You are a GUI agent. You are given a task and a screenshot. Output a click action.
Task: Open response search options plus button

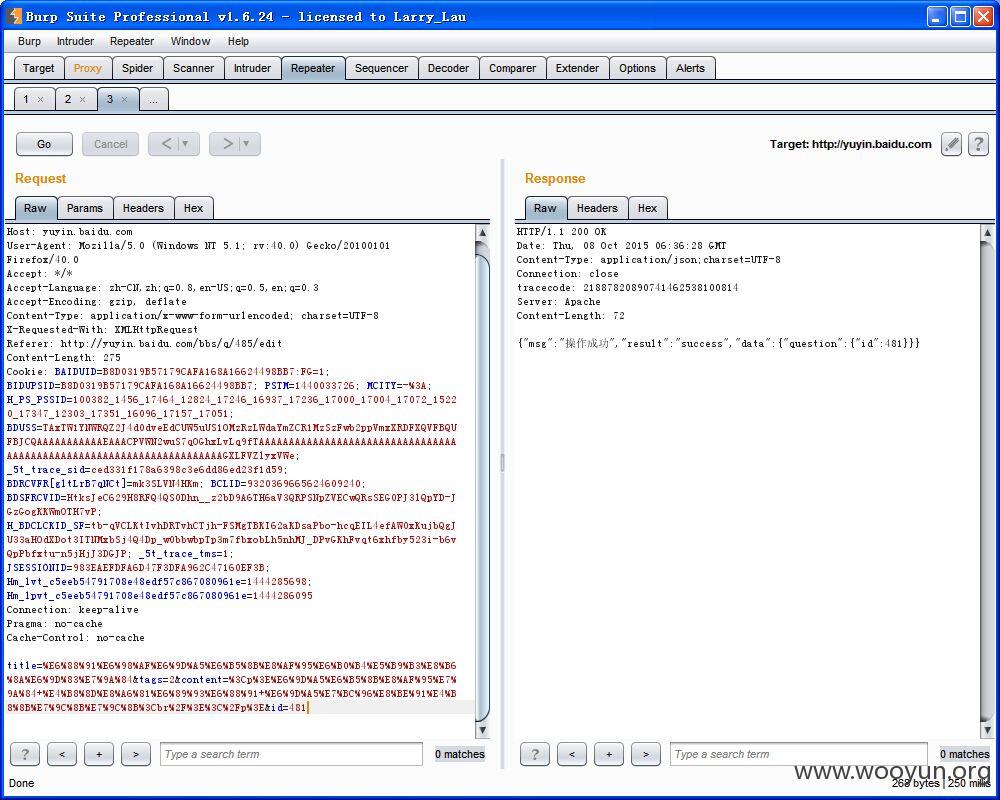tap(608, 754)
